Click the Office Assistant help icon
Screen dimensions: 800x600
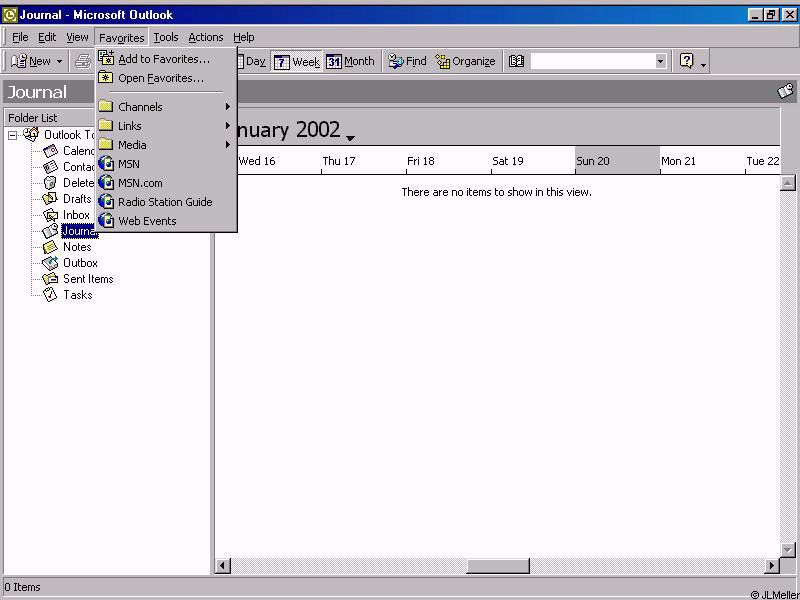[686, 61]
